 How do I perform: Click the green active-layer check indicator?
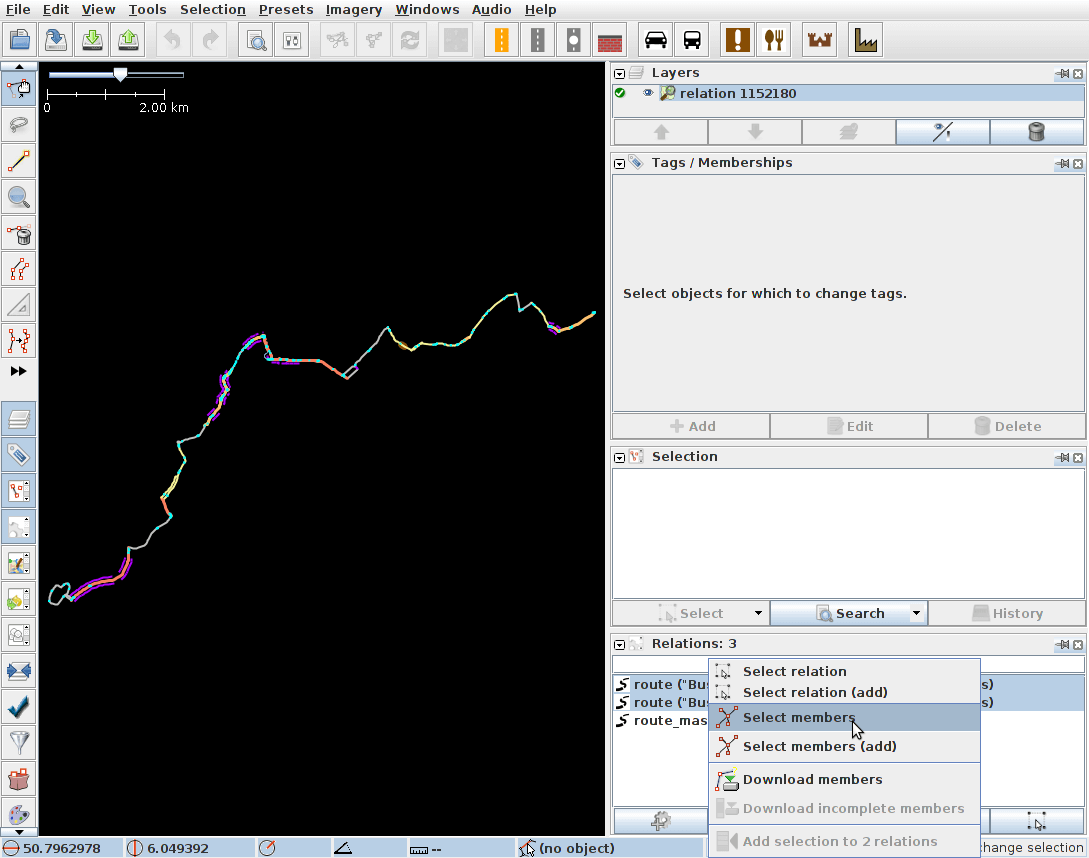point(620,93)
